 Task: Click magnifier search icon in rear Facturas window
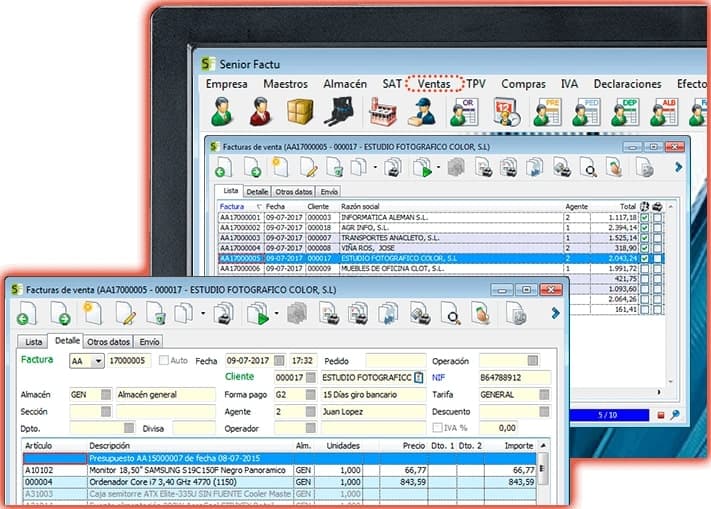point(589,168)
